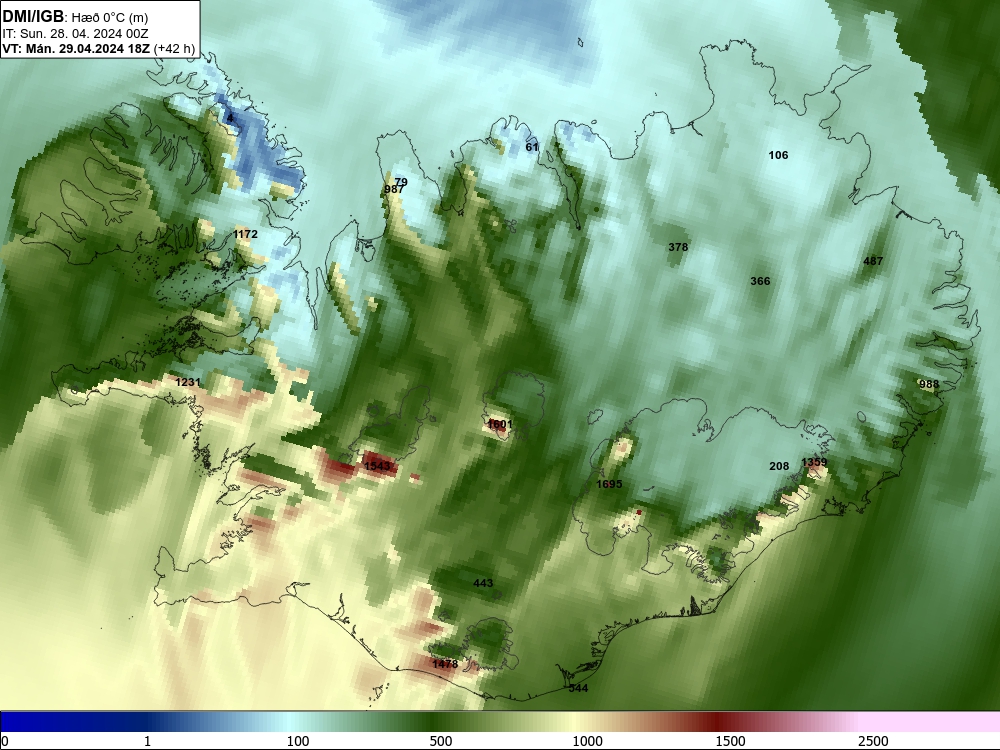Click the 208 value label
Image resolution: width=1000 pixels, height=750 pixels.
[x=779, y=466]
